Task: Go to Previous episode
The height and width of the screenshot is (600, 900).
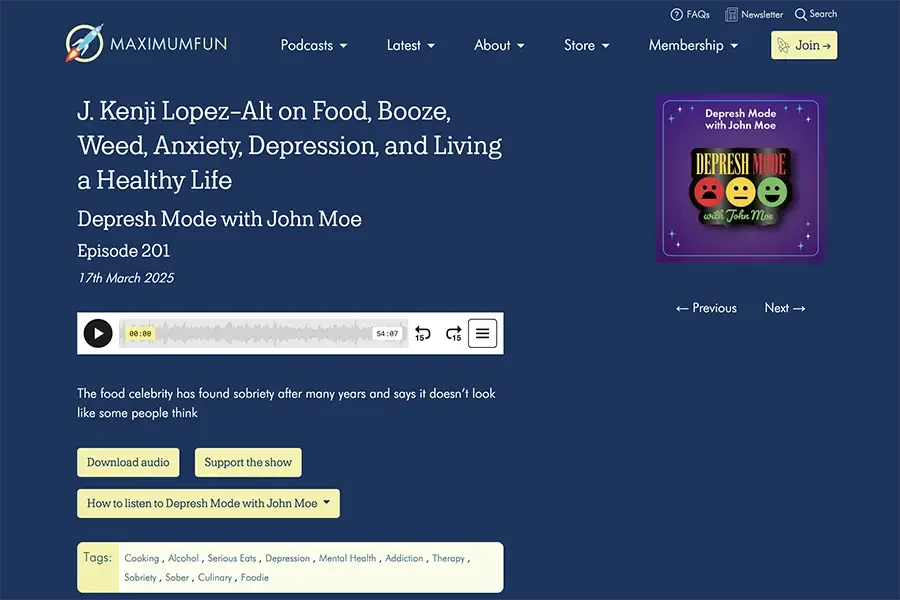Action: coord(706,308)
